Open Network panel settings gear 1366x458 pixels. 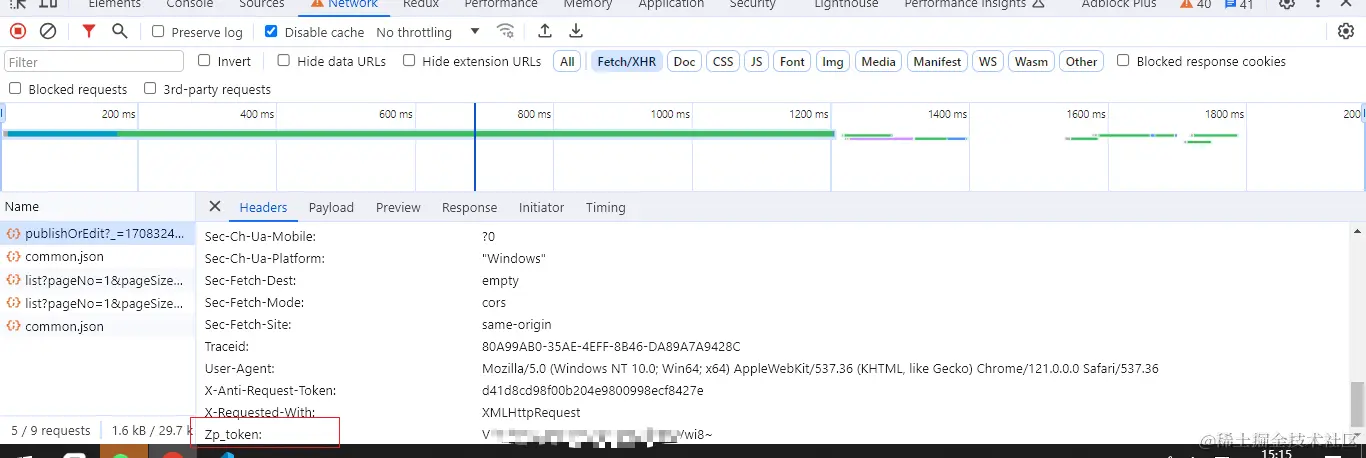click(1346, 32)
